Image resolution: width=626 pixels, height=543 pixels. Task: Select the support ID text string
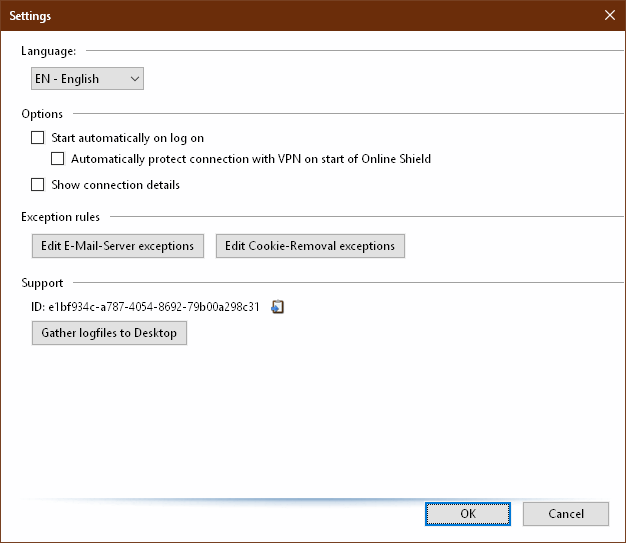coord(145,307)
